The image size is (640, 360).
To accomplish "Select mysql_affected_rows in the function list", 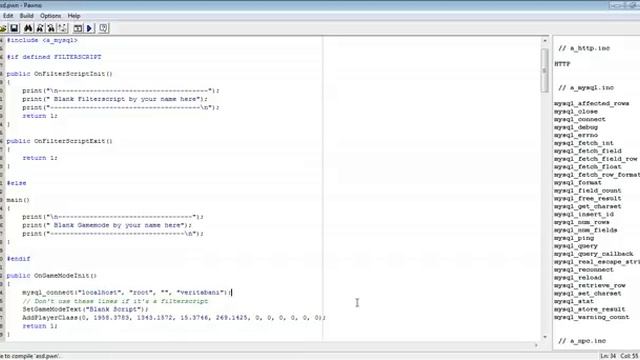I will pyautogui.click(x=591, y=104).
